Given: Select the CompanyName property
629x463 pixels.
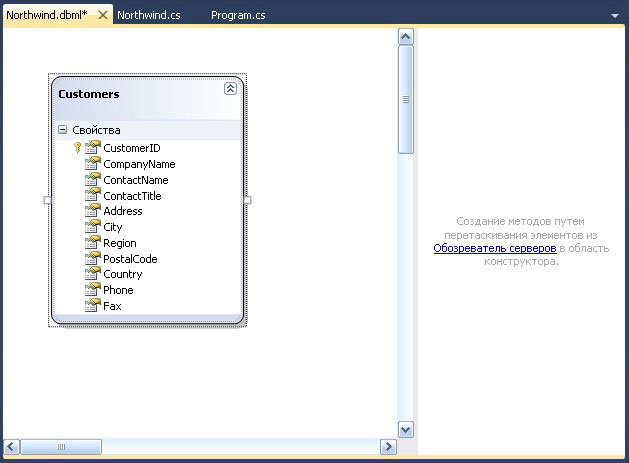Looking at the screenshot, I should click(x=139, y=164).
